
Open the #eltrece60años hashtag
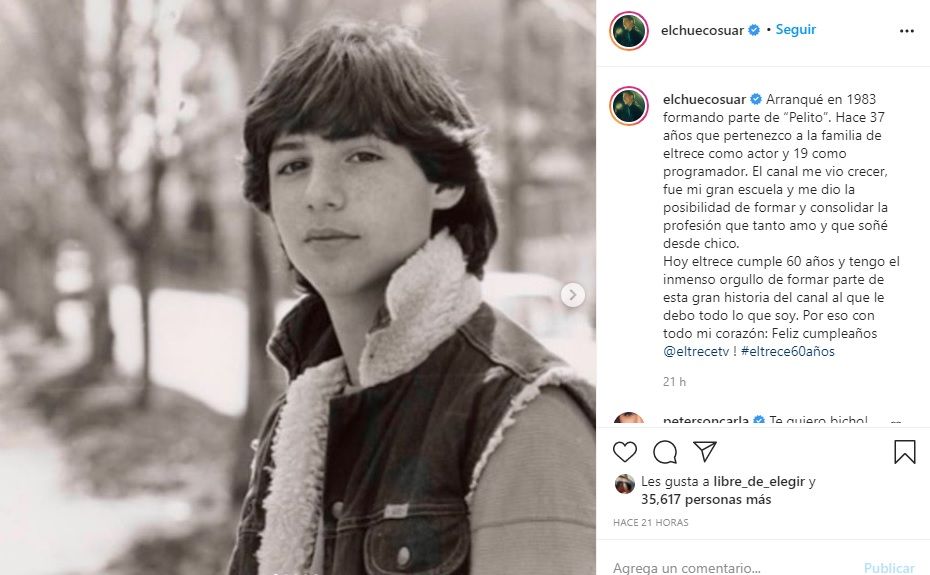[788, 351]
